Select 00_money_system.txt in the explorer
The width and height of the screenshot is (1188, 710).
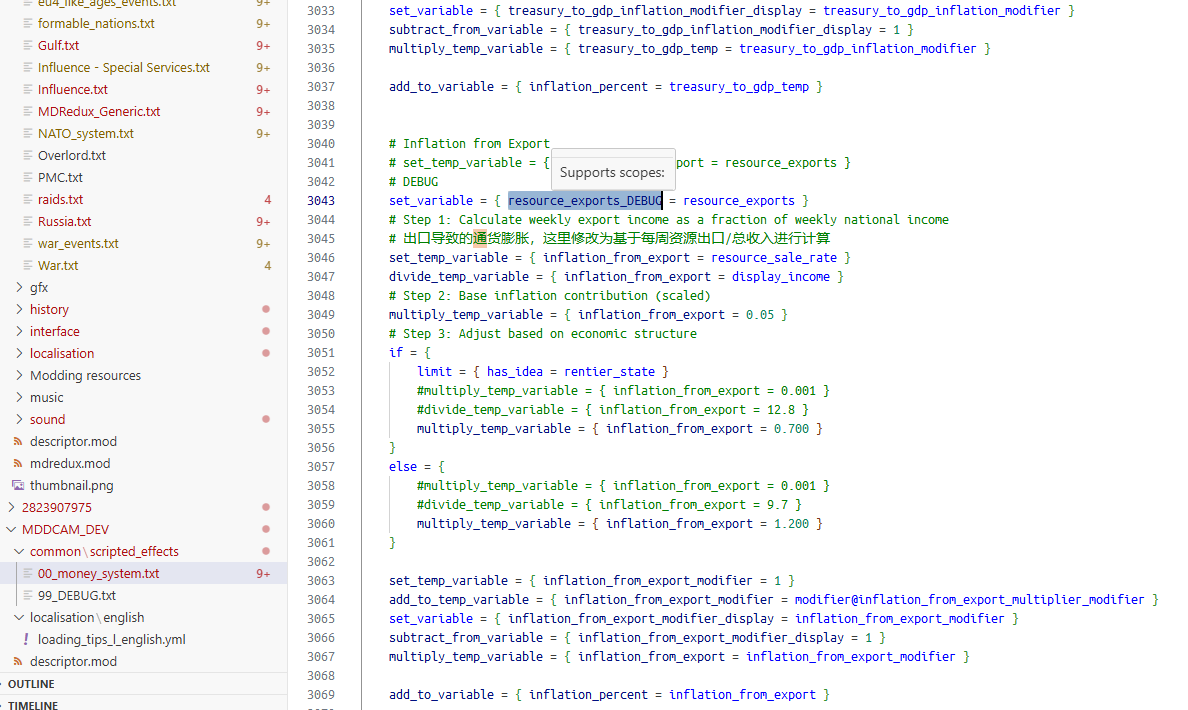click(98, 574)
